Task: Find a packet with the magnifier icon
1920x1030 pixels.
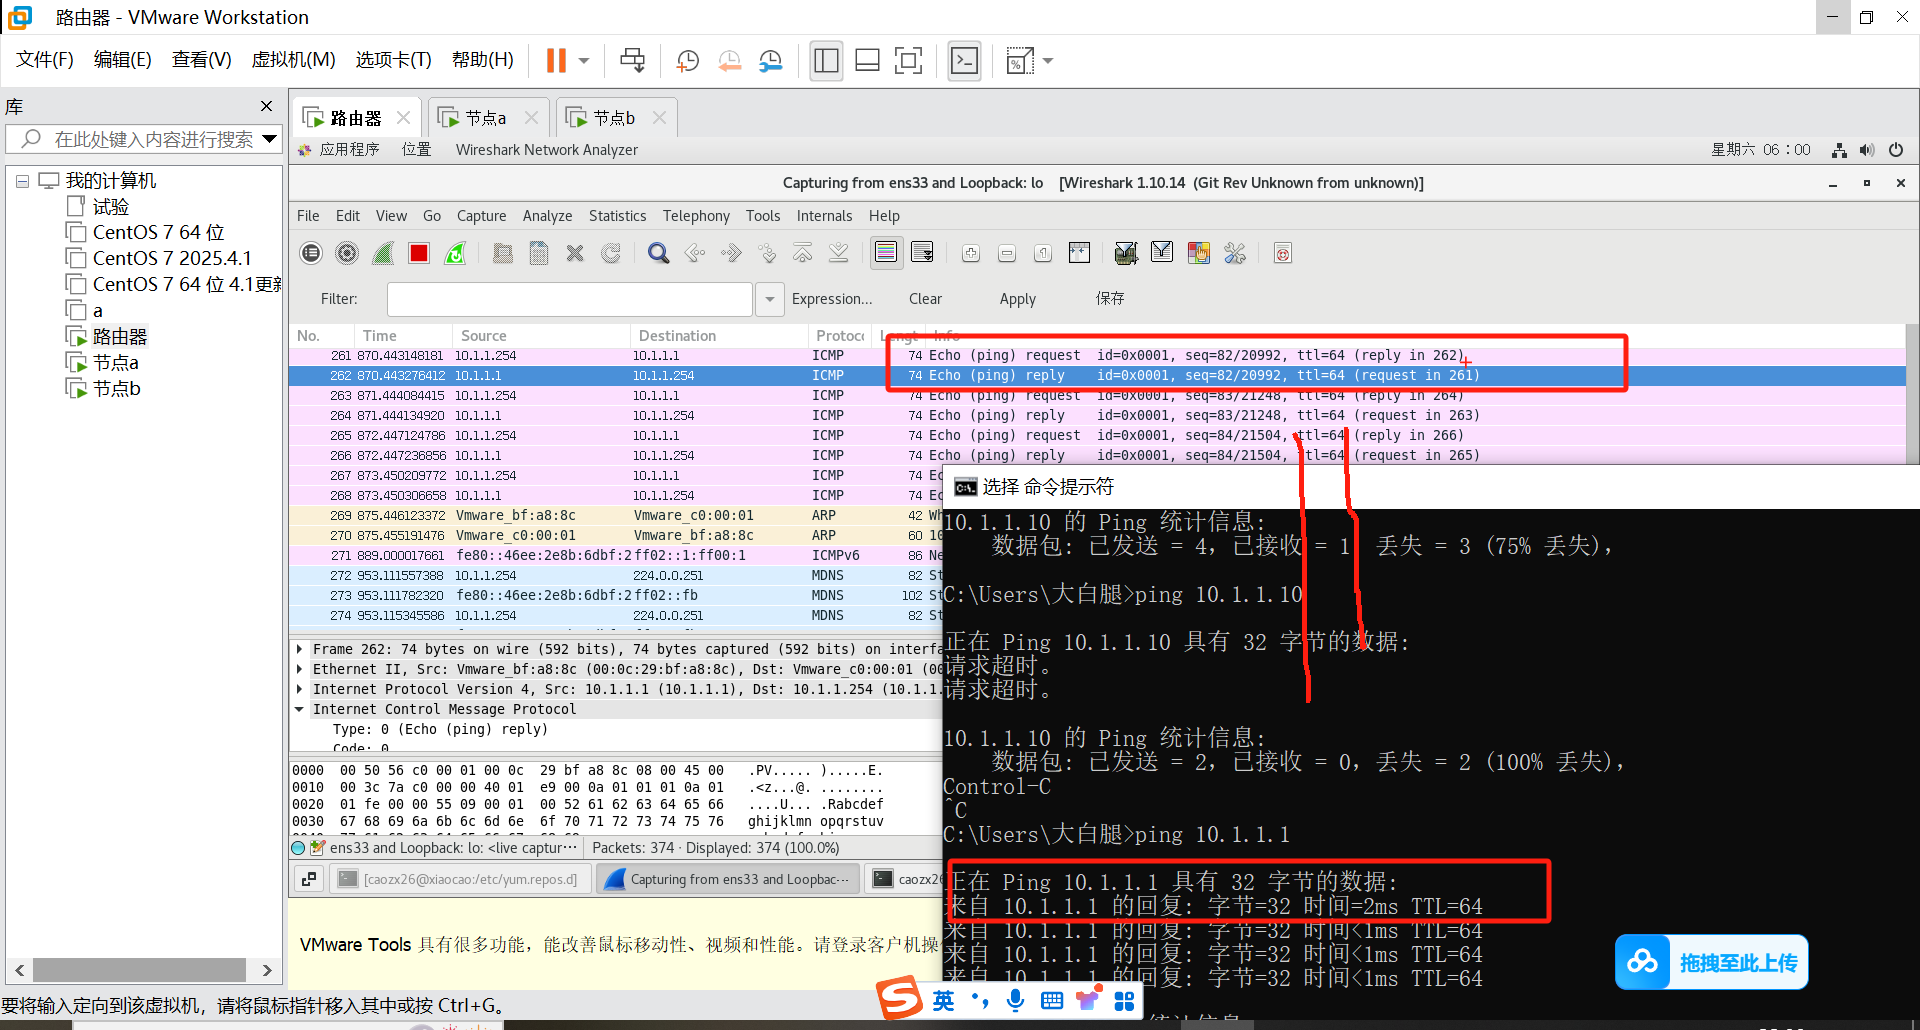Action: tap(658, 253)
